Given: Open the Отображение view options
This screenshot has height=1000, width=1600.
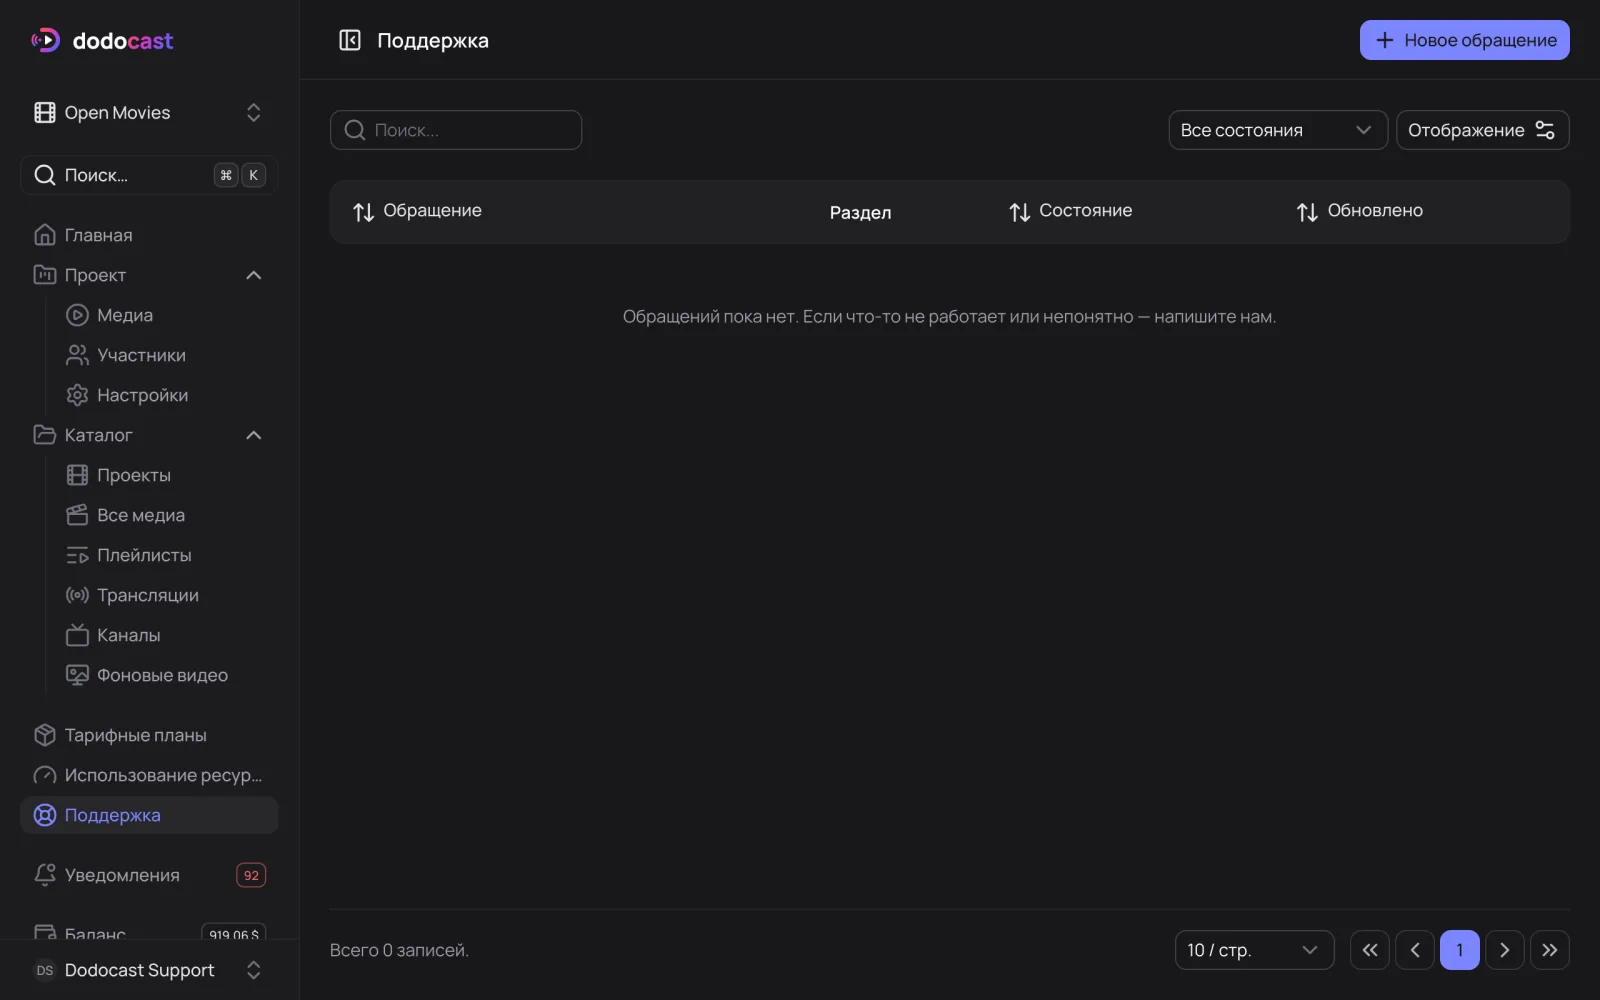Looking at the screenshot, I should 1482,130.
